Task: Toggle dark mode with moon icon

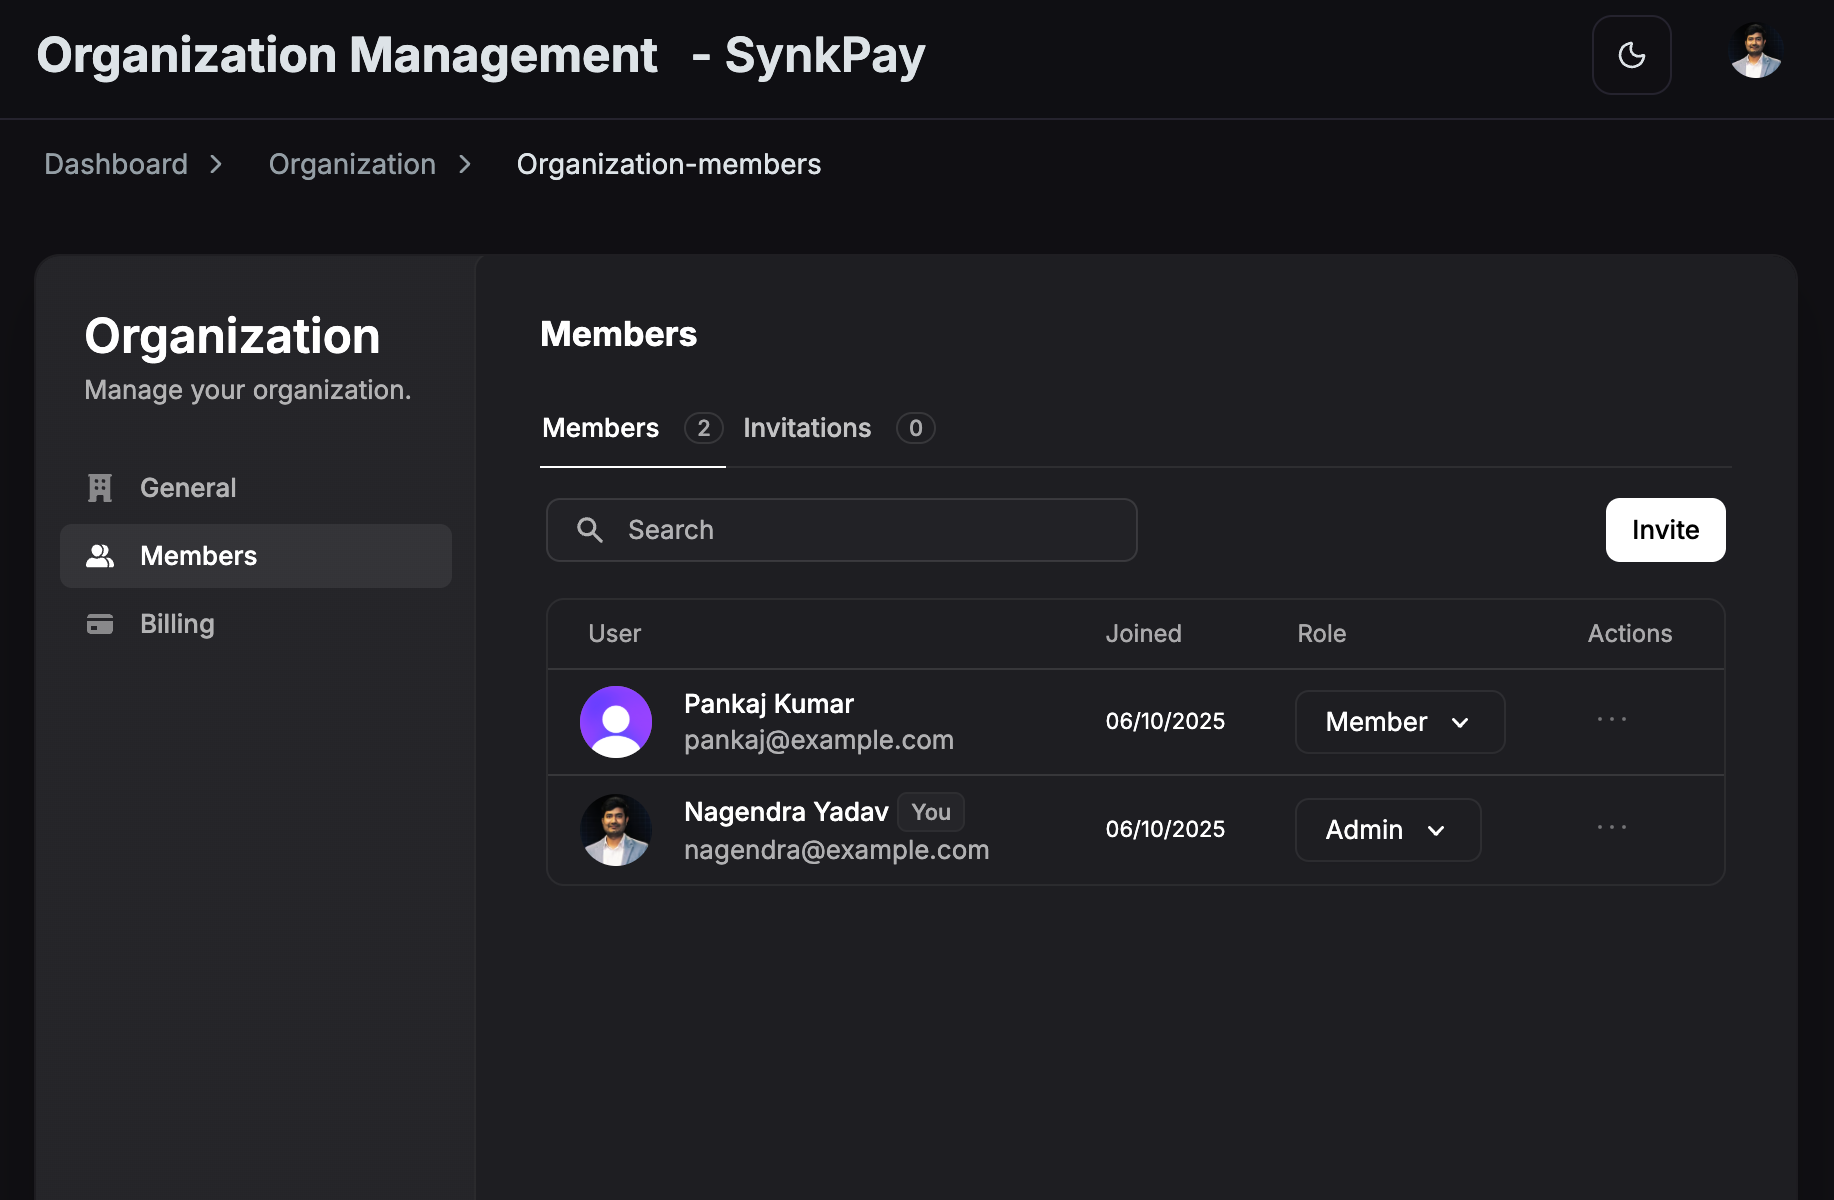Action: [x=1631, y=55]
